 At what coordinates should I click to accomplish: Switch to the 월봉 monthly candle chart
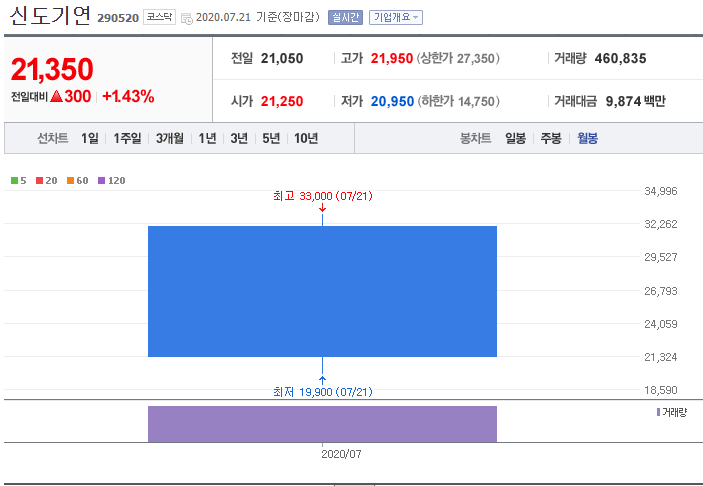click(587, 138)
